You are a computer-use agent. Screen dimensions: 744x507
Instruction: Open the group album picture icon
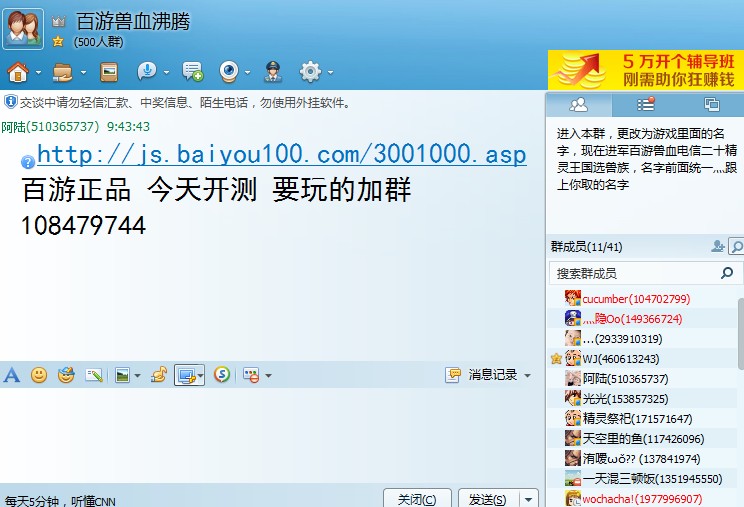[x=108, y=72]
